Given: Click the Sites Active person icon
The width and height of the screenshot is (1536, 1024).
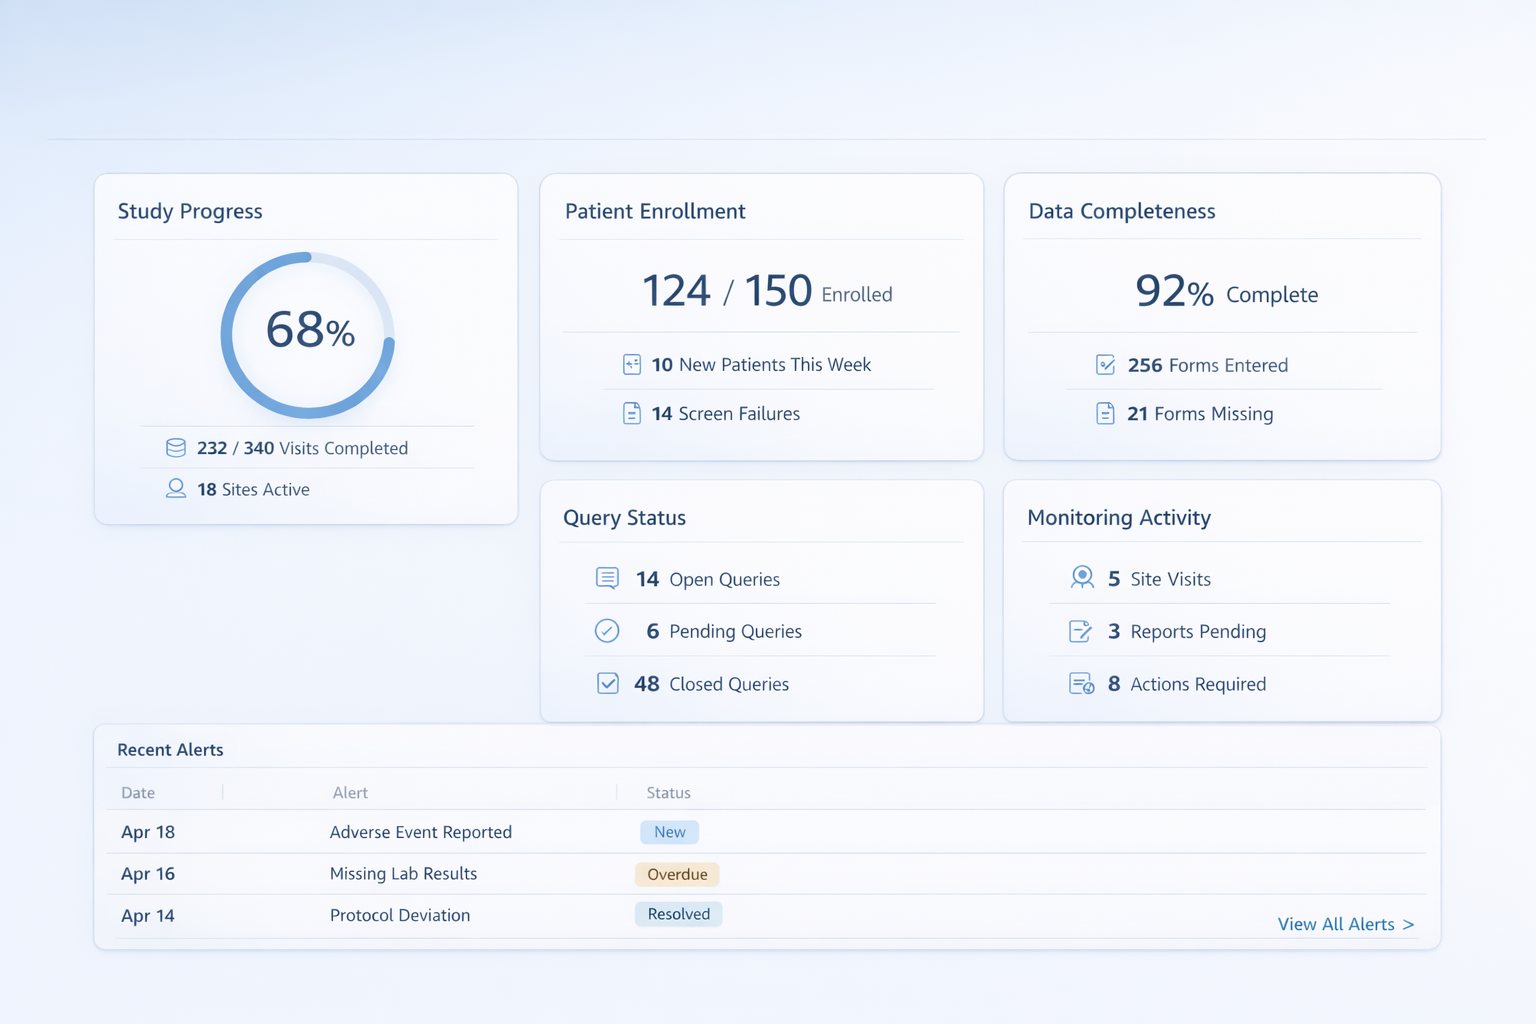Looking at the screenshot, I should coord(176,489).
